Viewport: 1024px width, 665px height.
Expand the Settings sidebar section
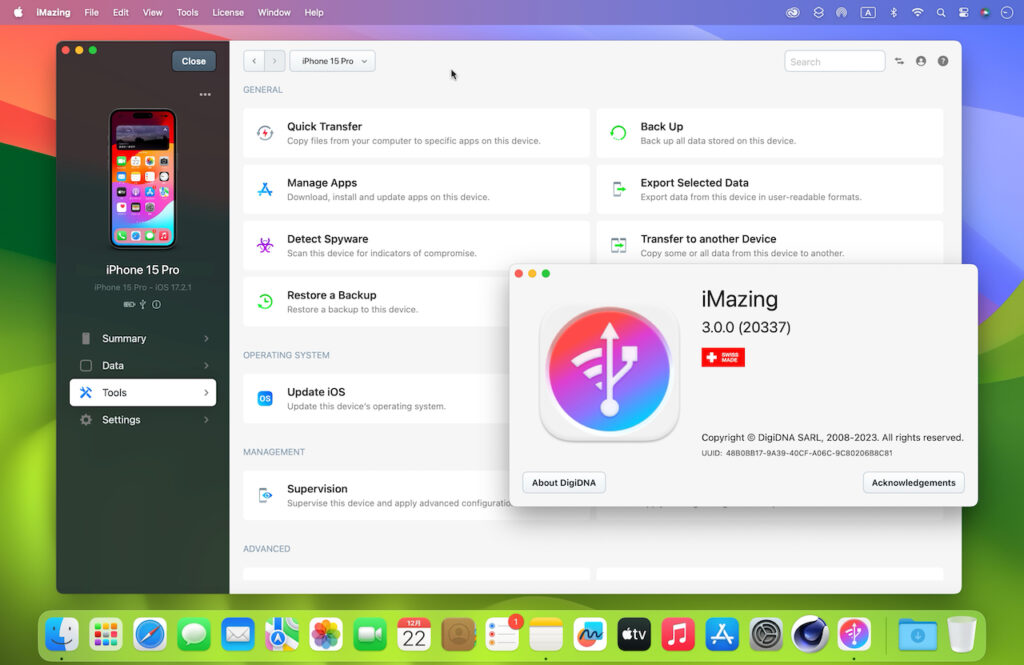click(140, 419)
